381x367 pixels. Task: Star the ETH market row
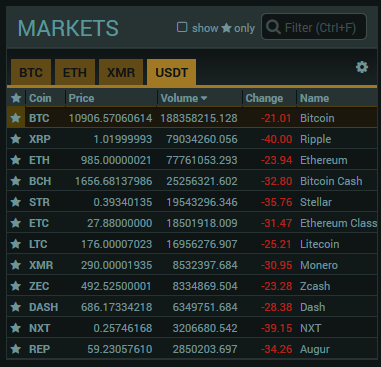pyautogui.click(x=16, y=160)
